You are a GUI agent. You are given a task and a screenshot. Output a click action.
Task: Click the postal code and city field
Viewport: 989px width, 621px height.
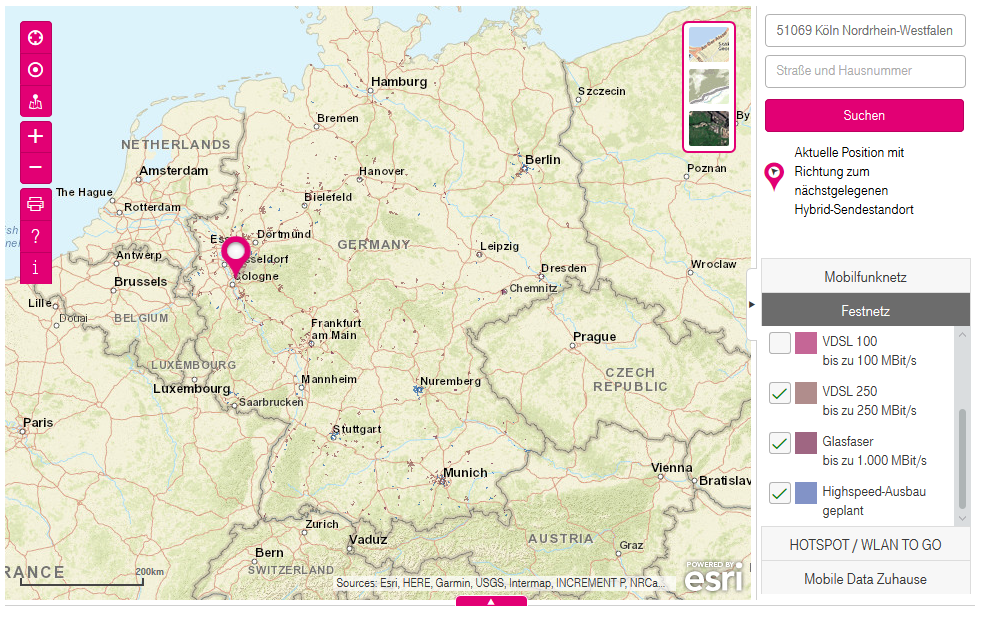coord(865,30)
